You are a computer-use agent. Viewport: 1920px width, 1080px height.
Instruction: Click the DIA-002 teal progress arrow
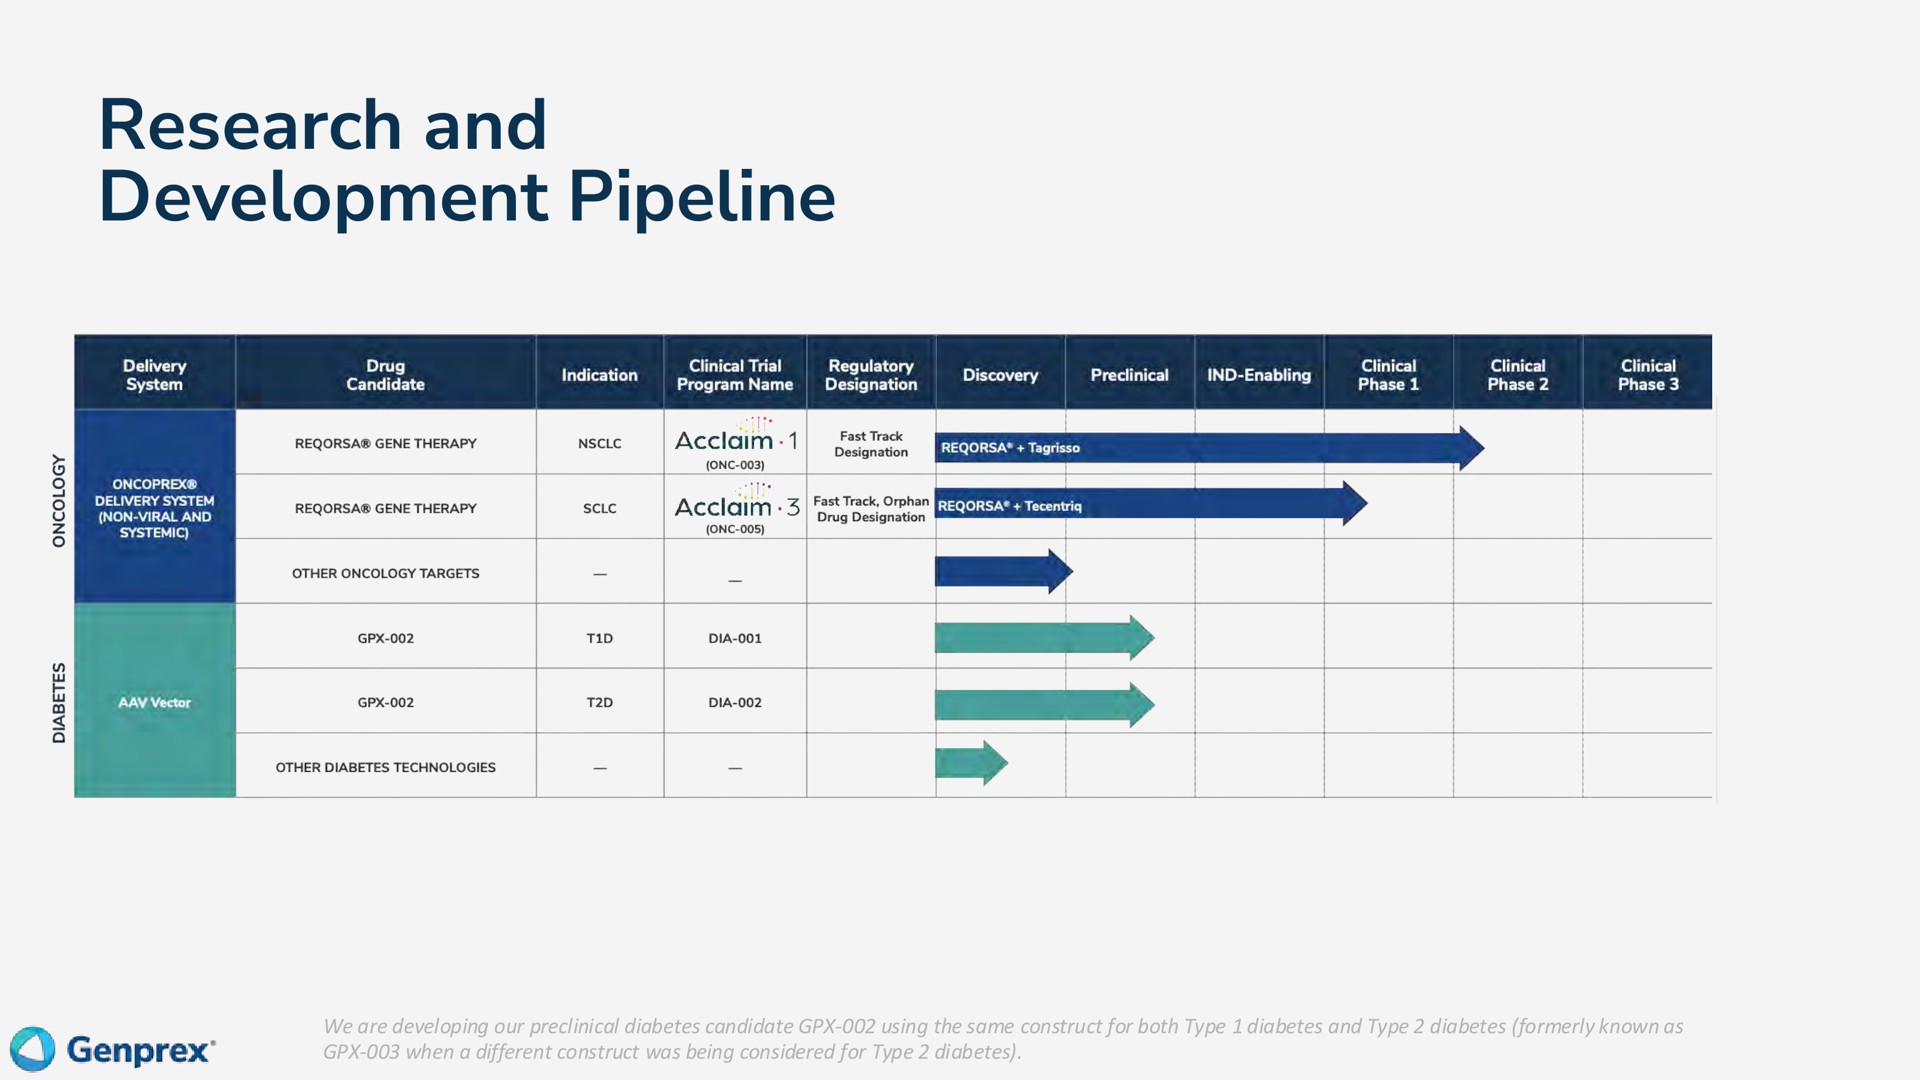tap(1044, 705)
